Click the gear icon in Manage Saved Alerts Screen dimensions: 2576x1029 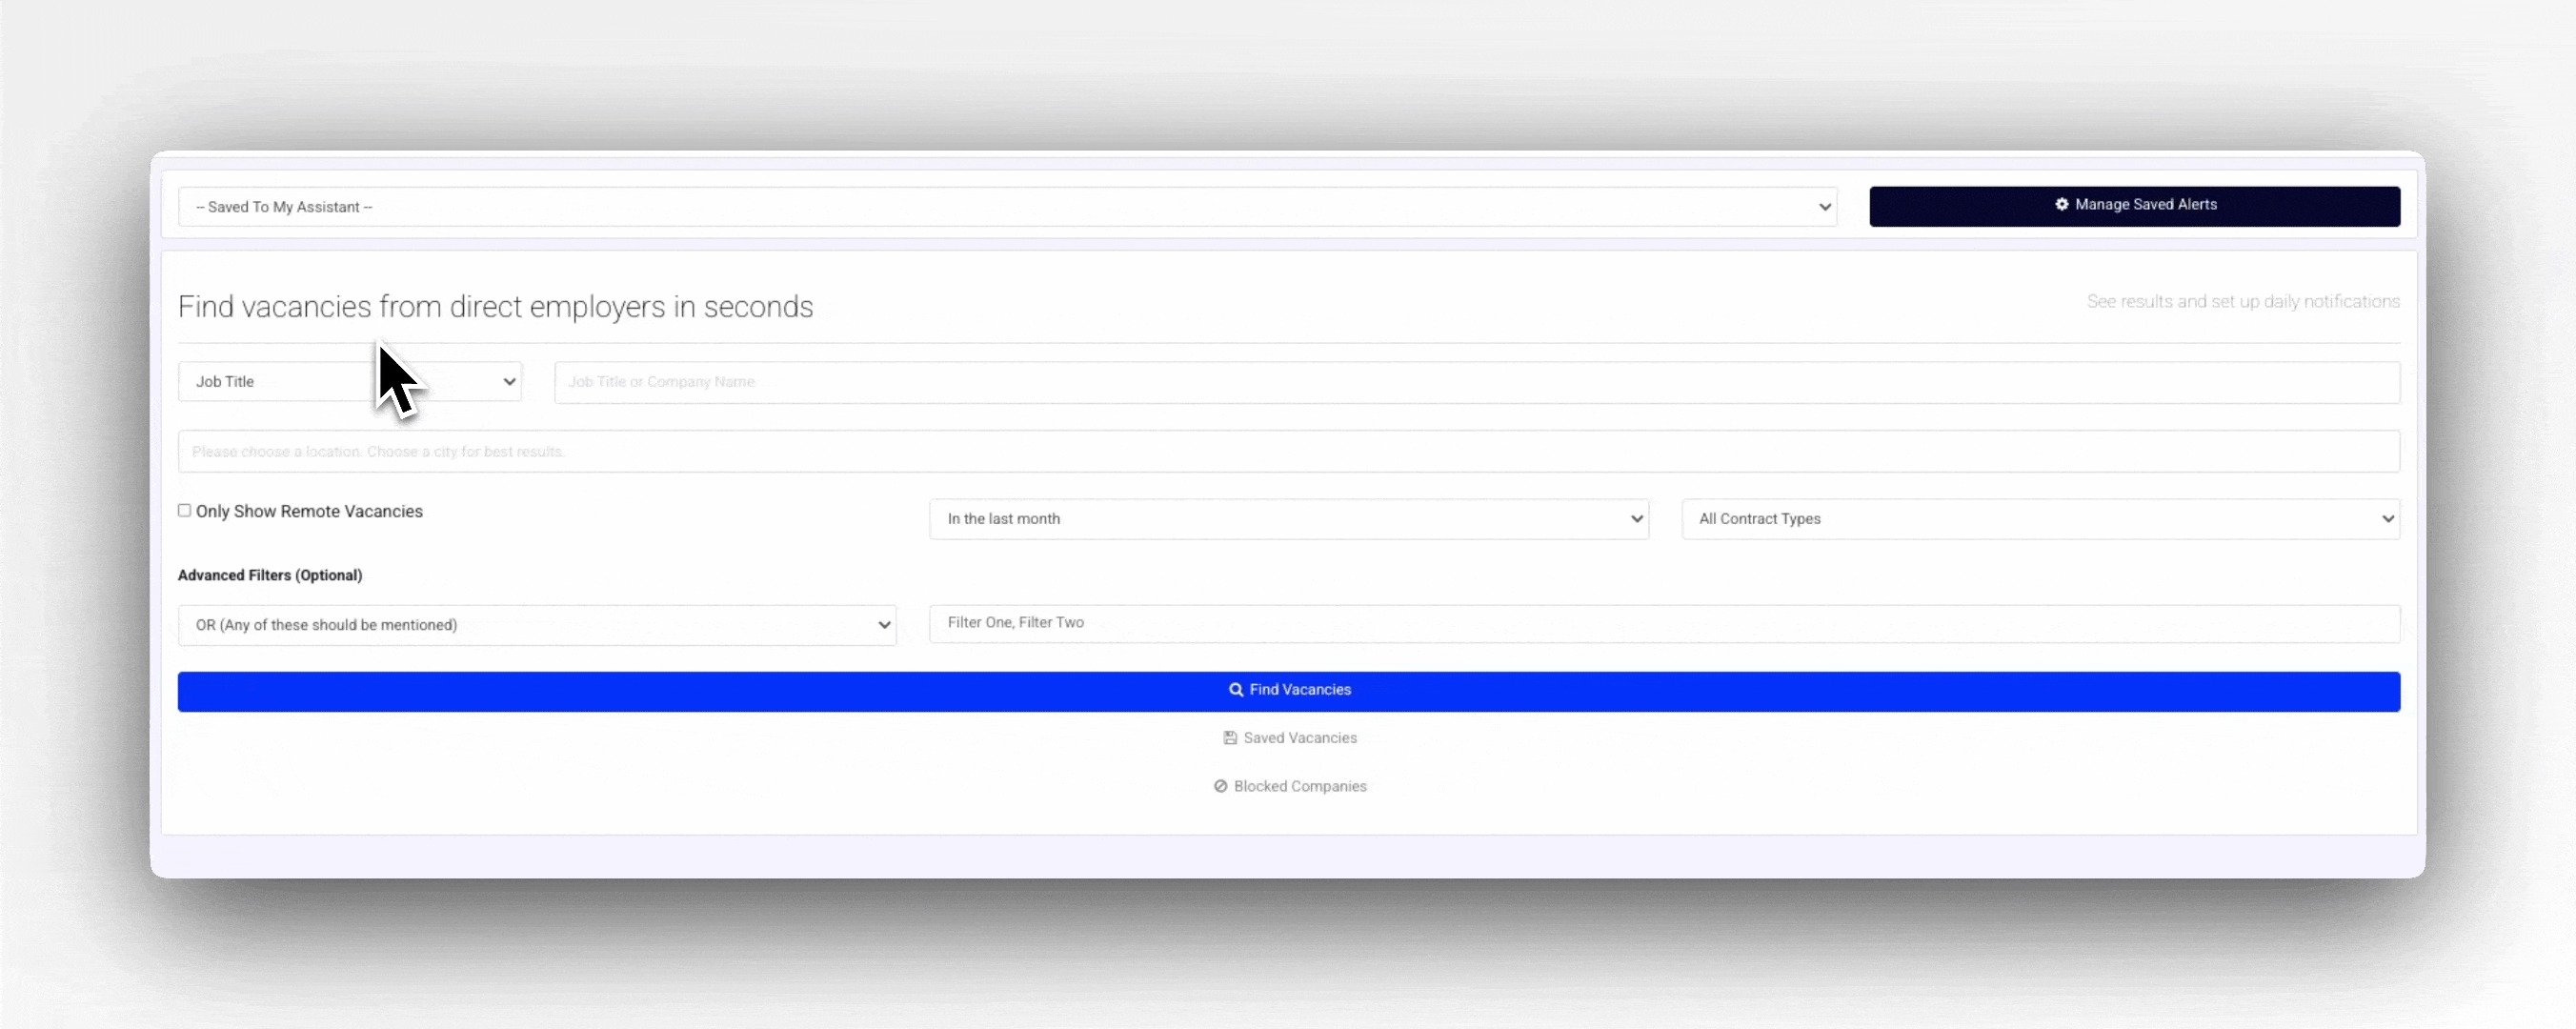pos(2061,204)
